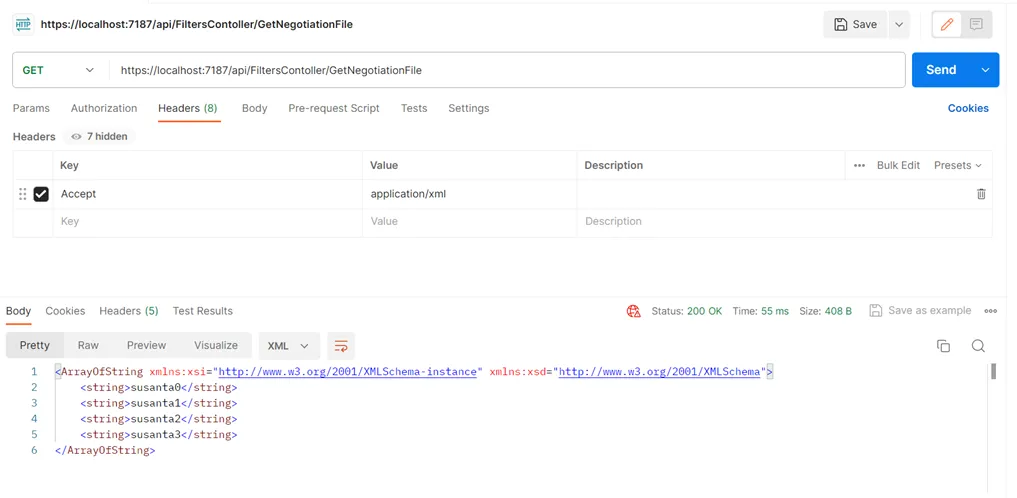Select the Raw view

point(88,346)
